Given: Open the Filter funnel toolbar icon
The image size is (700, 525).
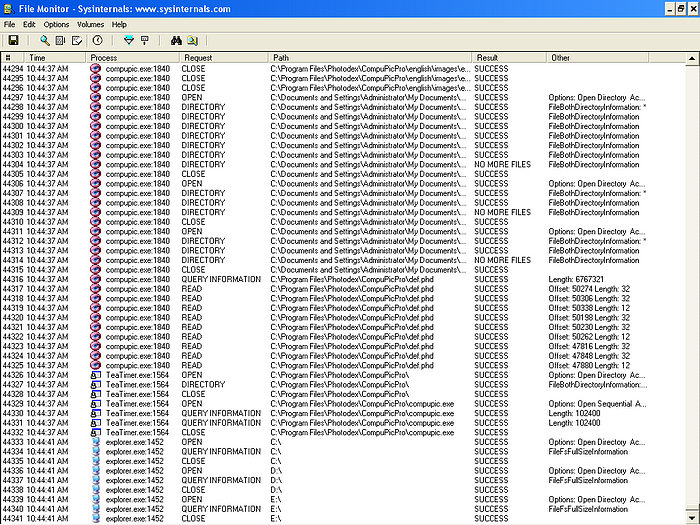Looking at the screenshot, I should (x=129, y=41).
